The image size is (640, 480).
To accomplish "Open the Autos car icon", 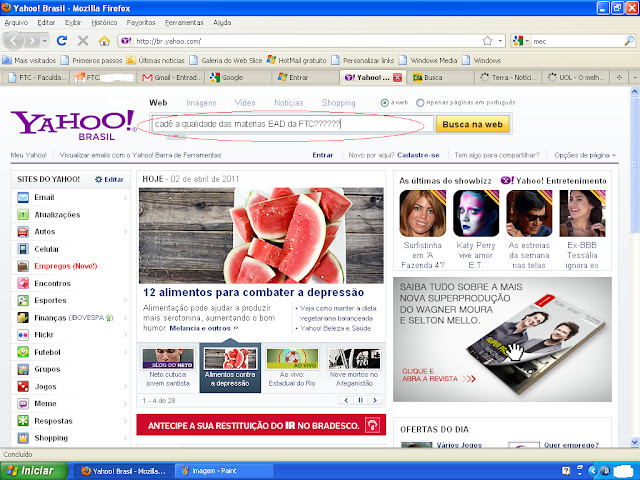I will [23, 232].
